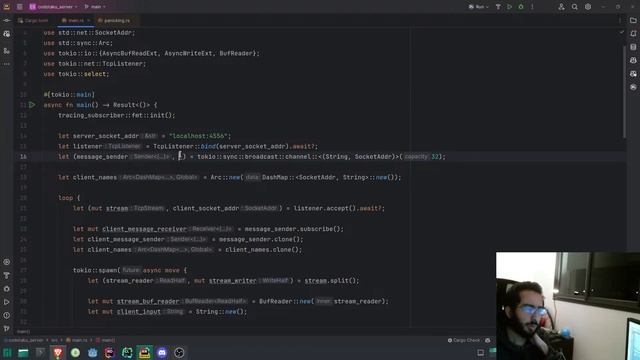The height and width of the screenshot is (360, 640).
Task: Open the editor tabs options dots menu
Action: tap(620, 20)
